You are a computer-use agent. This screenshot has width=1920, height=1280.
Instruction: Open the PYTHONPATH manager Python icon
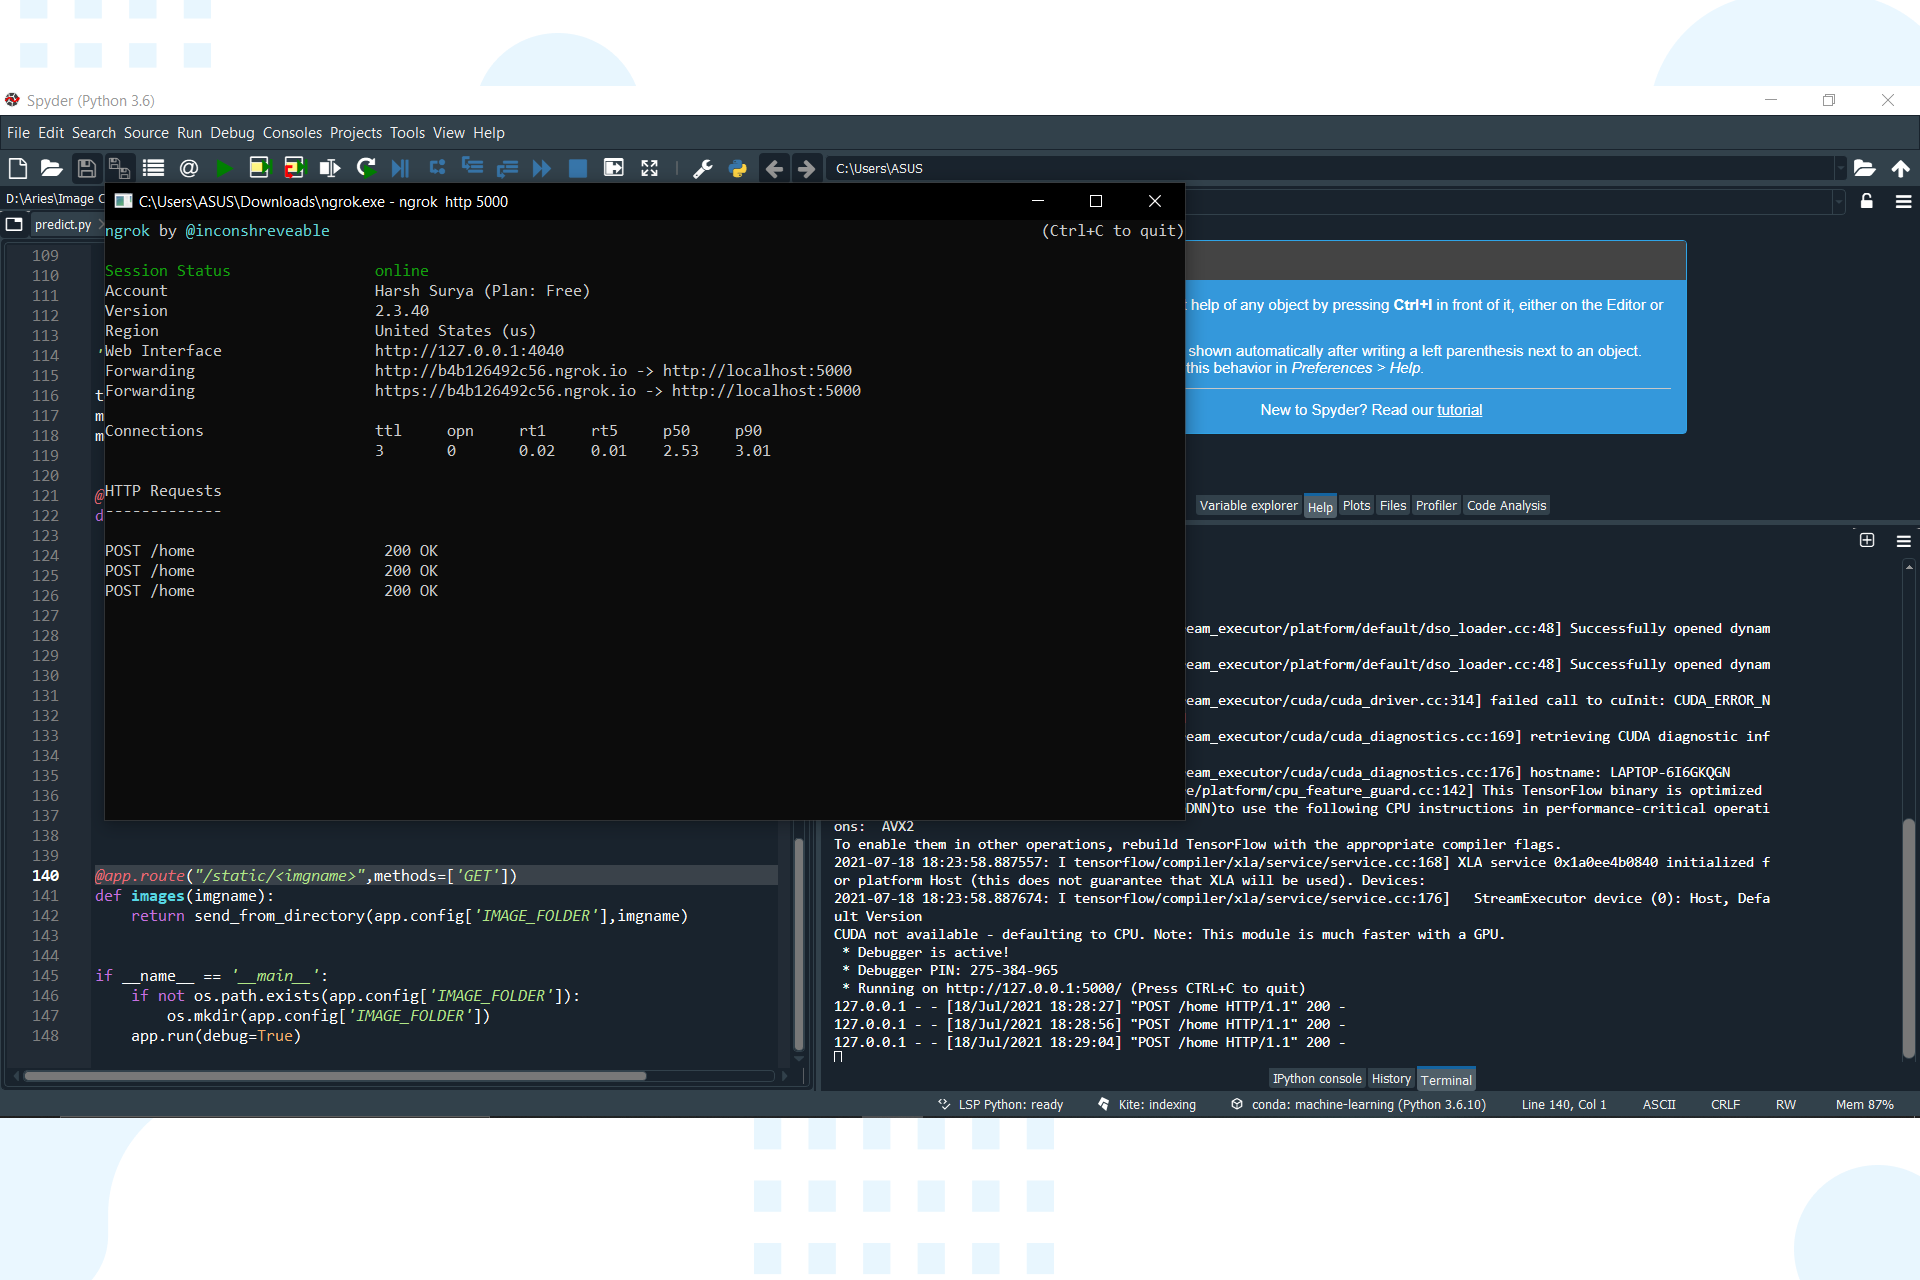(738, 168)
